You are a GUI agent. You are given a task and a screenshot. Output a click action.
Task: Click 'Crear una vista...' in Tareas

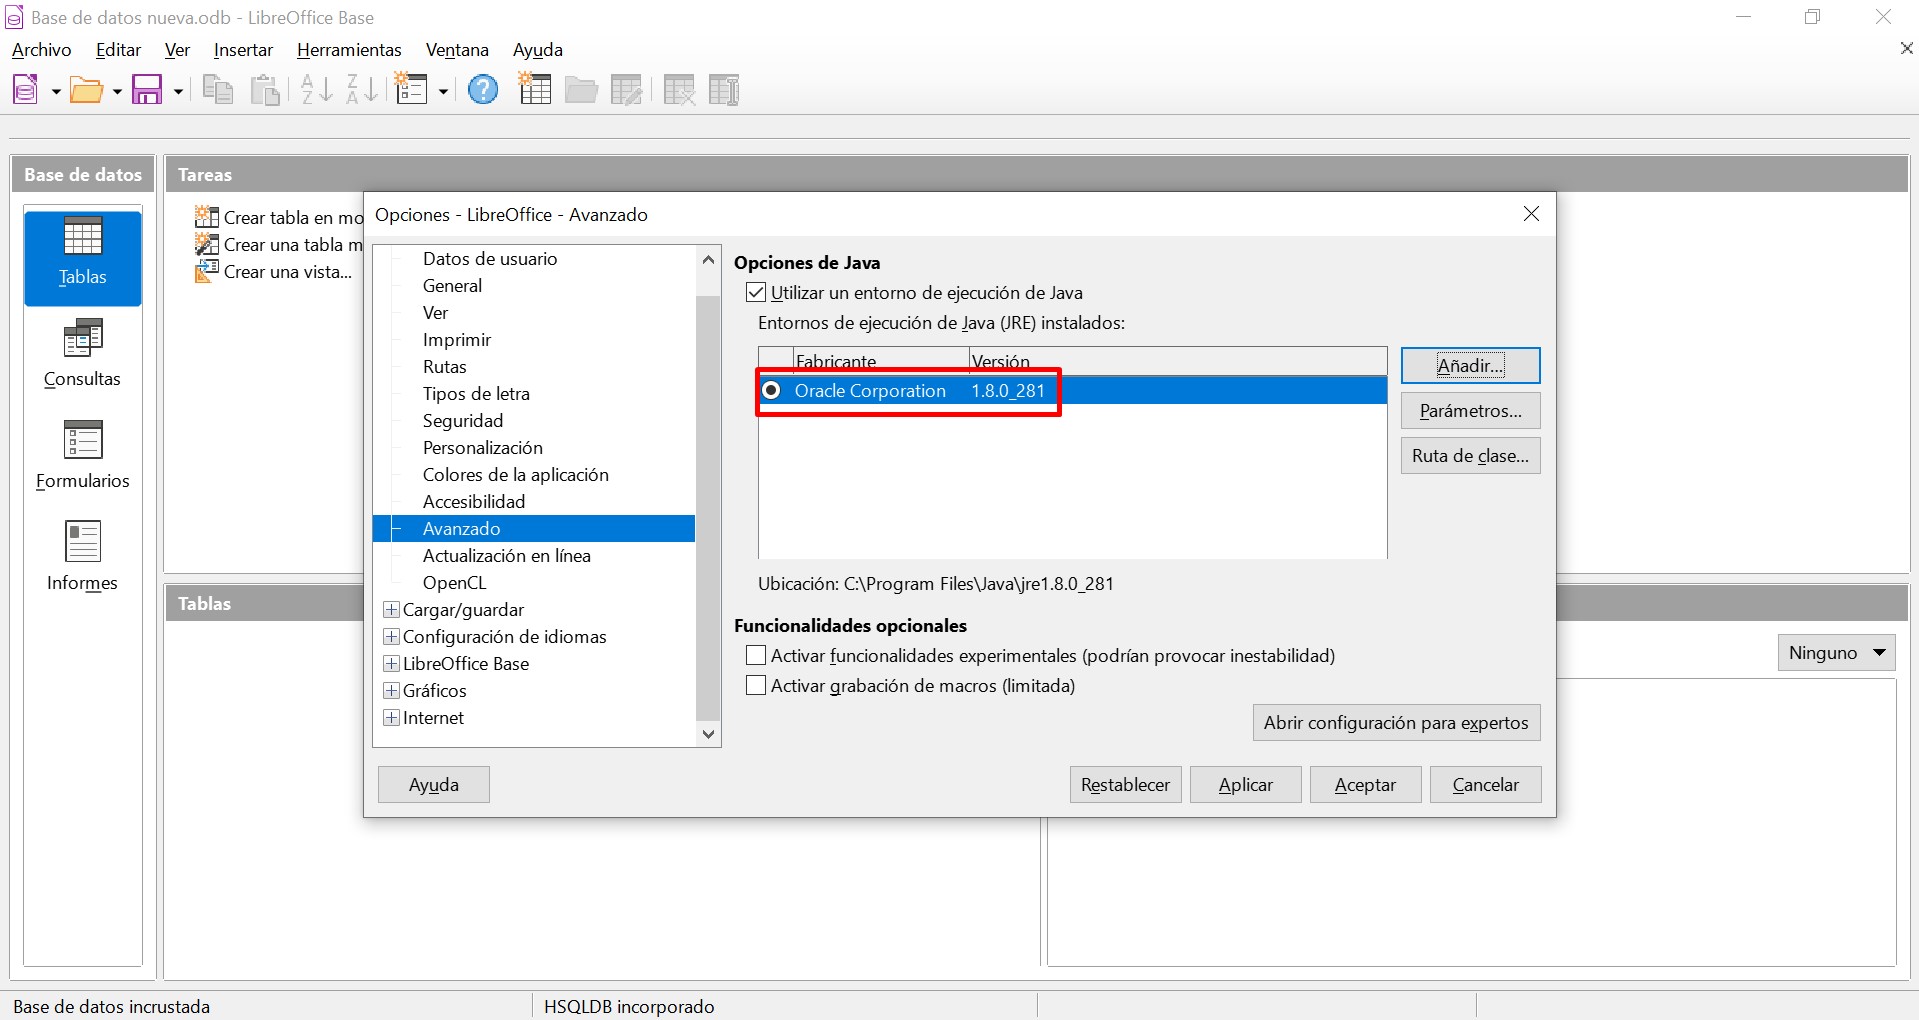285,271
